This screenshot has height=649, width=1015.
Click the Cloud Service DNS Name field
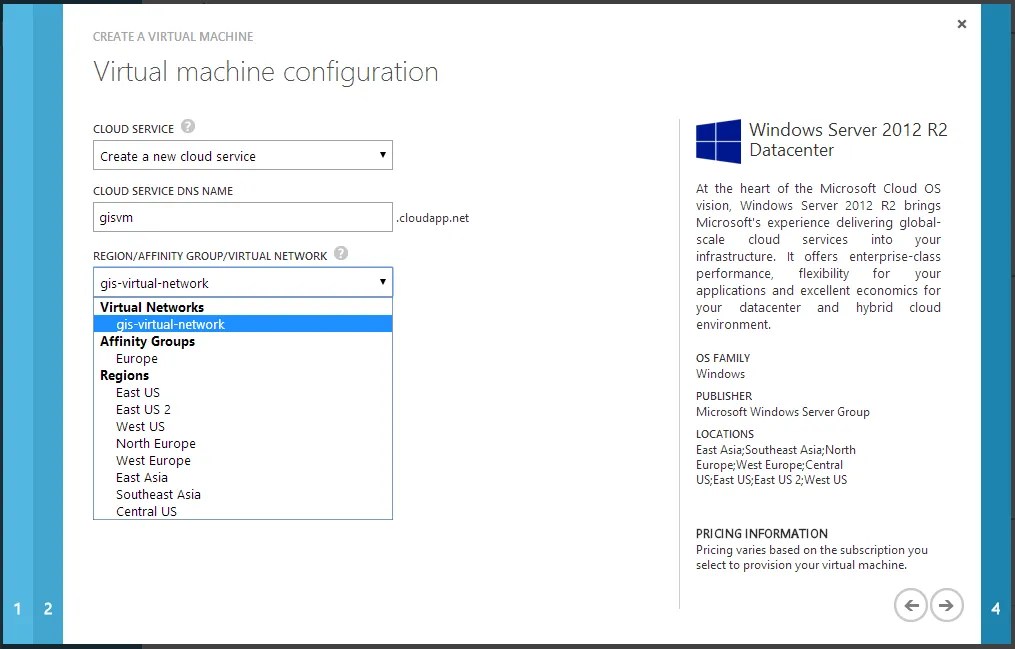point(243,217)
